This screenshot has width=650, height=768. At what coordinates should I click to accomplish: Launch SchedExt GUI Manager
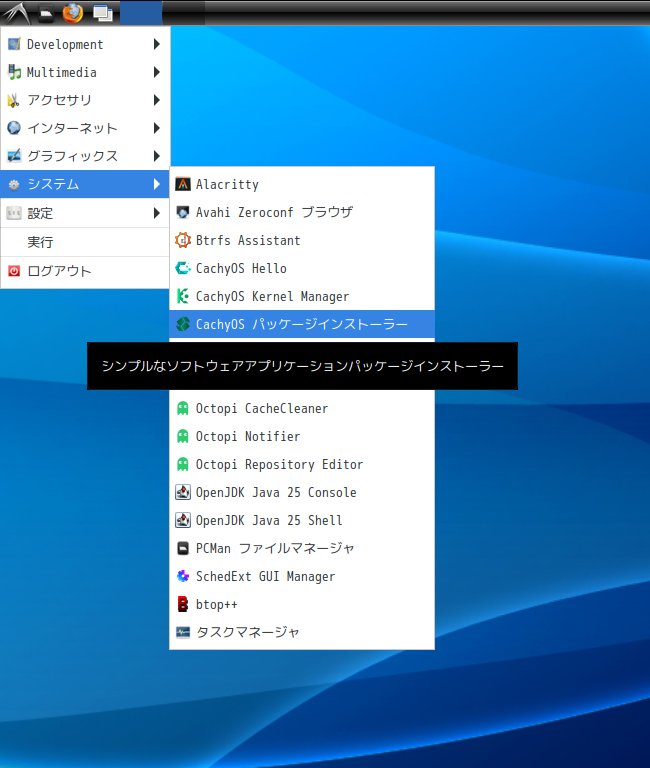coord(302,576)
